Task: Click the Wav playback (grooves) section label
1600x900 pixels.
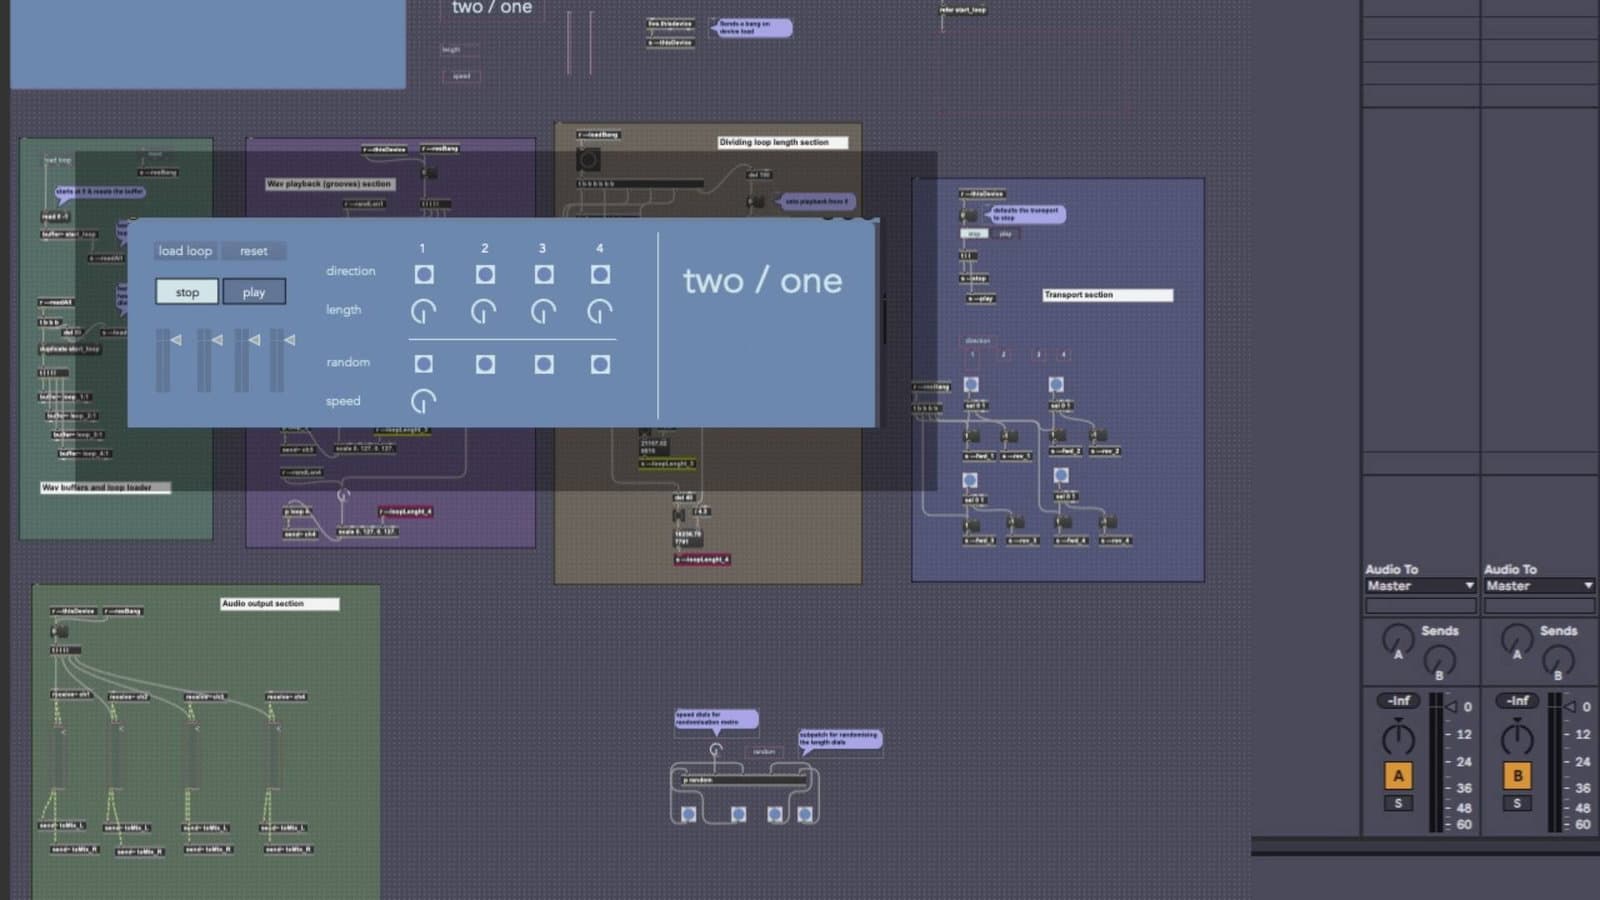Action: pos(329,184)
